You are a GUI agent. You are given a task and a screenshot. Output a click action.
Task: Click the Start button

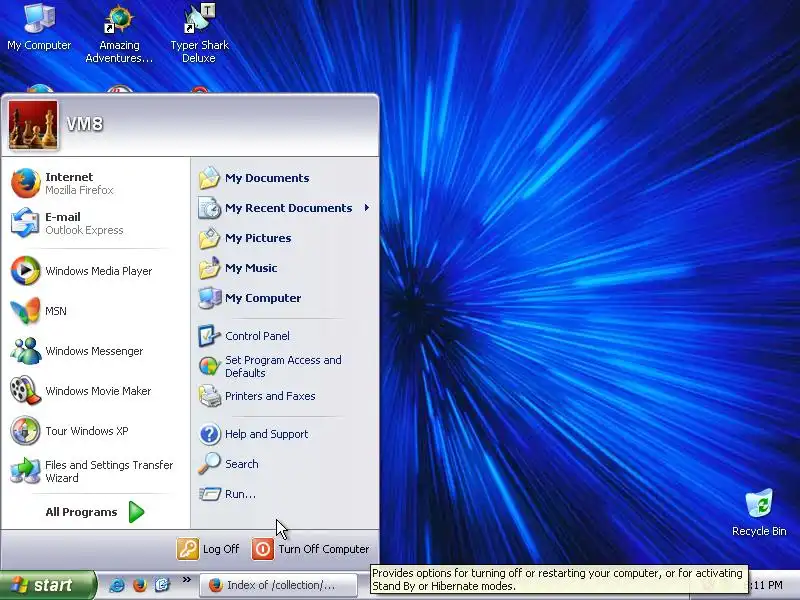click(x=48, y=585)
